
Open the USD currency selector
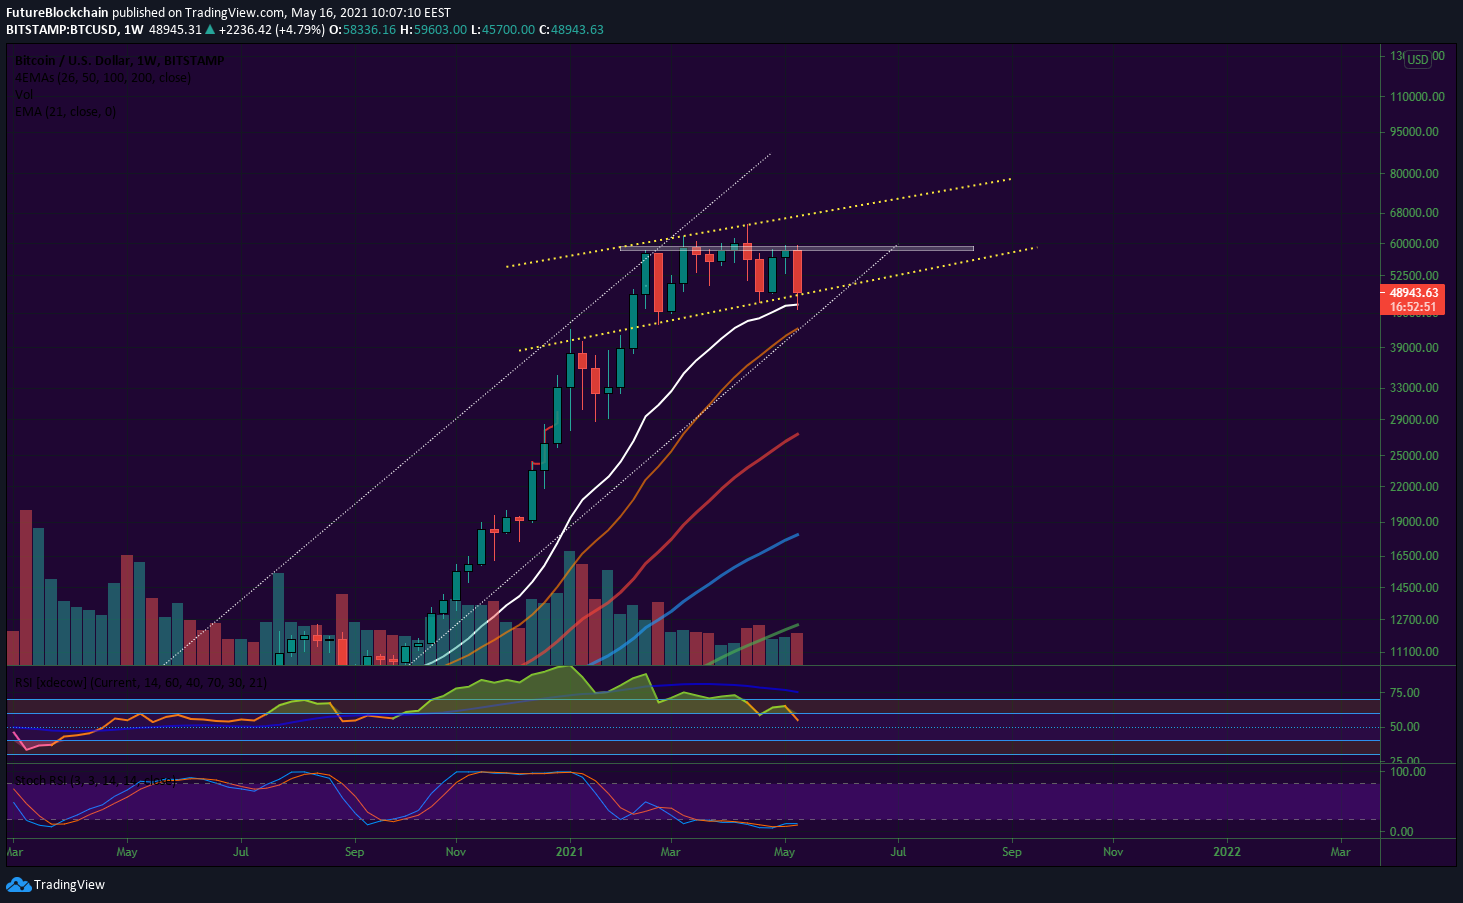(1418, 60)
